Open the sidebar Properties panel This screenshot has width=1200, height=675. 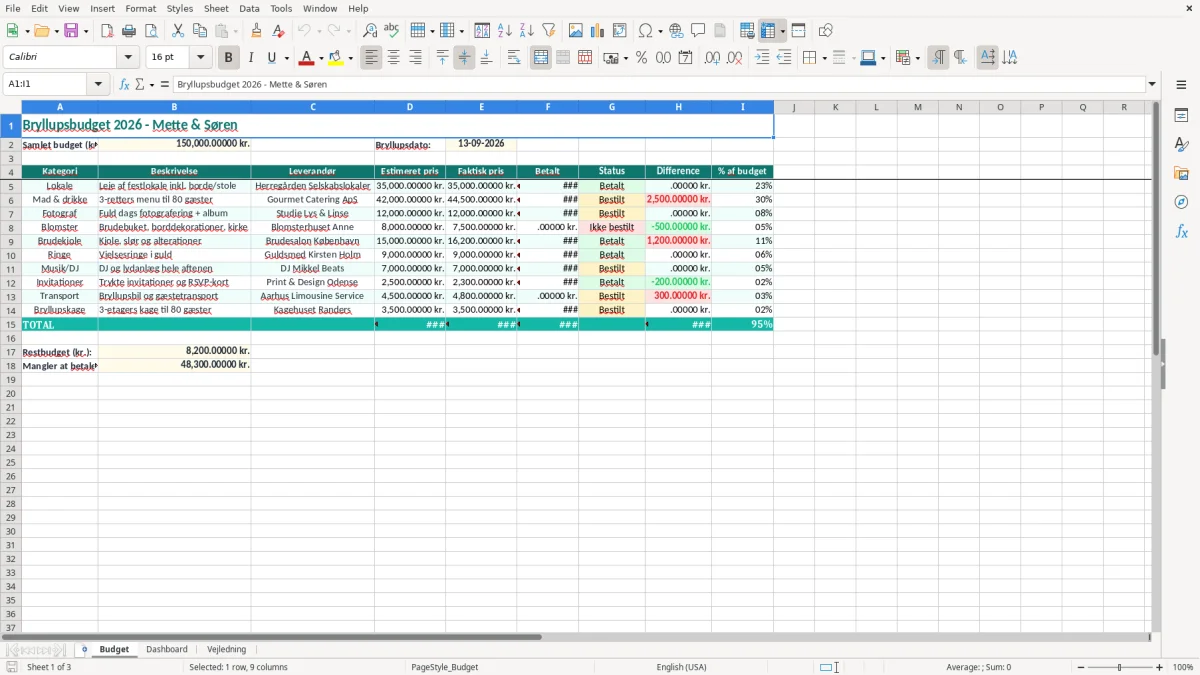pyautogui.click(x=1181, y=116)
